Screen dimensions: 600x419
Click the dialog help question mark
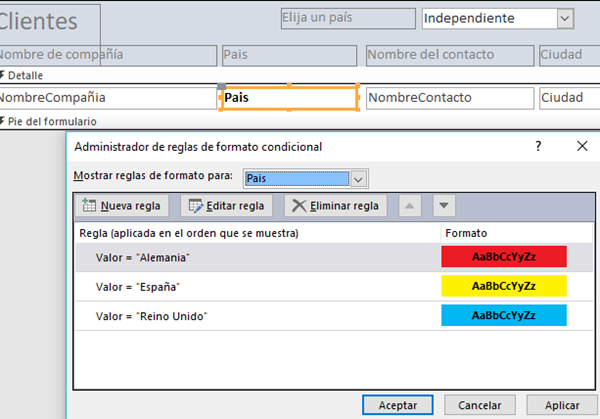[537, 146]
